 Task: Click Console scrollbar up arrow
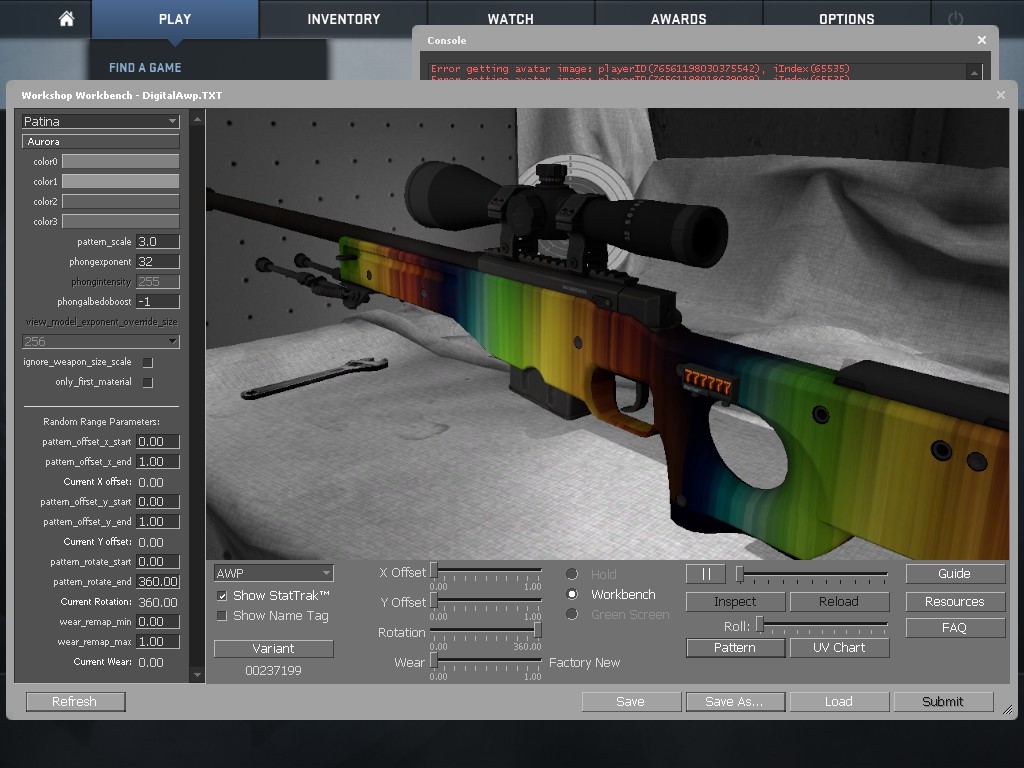pyautogui.click(x=974, y=73)
